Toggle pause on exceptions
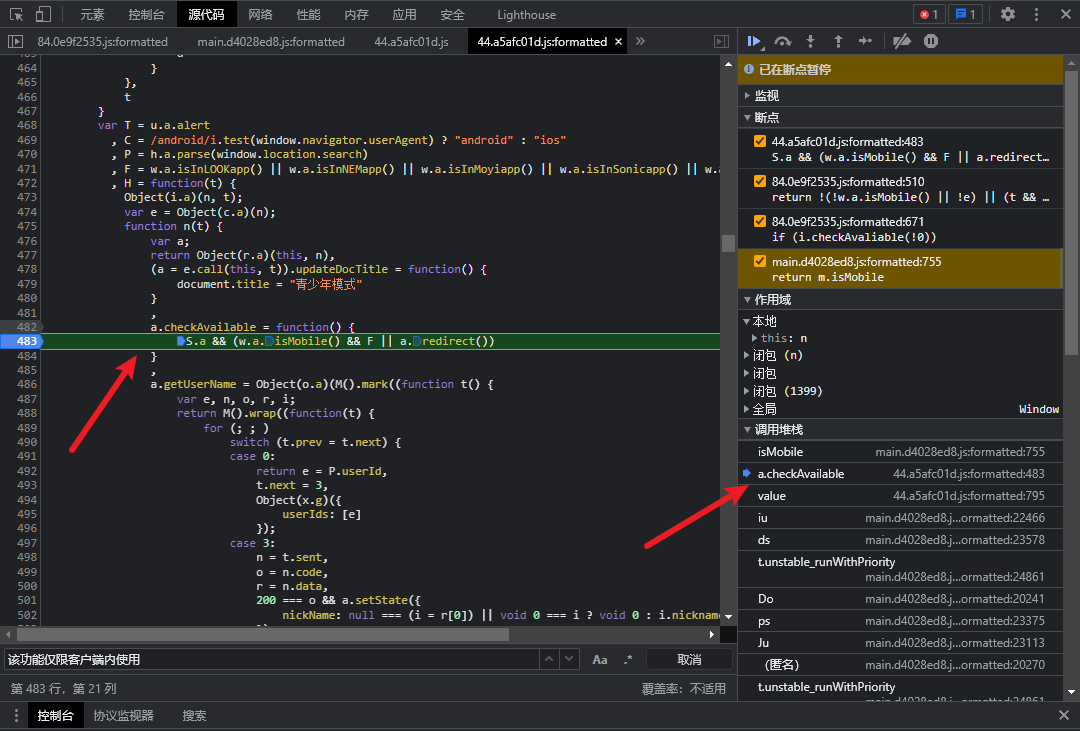Image resolution: width=1080 pixels, height=731 pixels. pyautogui.click(x=931, y=42)
